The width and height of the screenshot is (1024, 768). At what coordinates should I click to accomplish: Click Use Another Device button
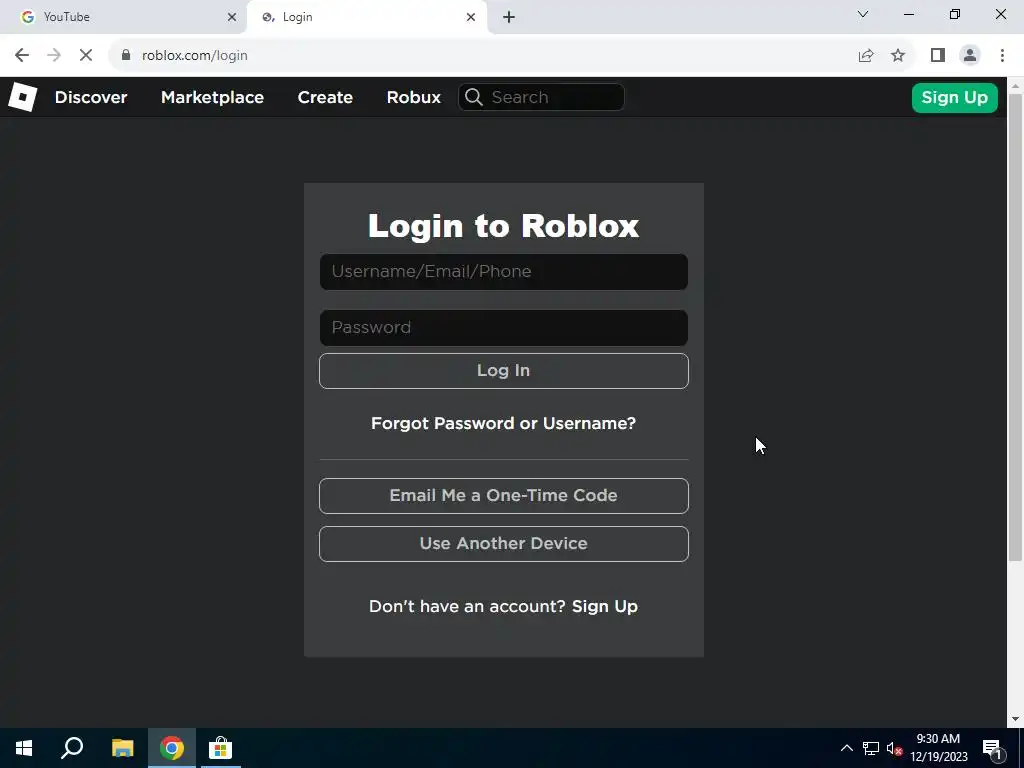504,544
